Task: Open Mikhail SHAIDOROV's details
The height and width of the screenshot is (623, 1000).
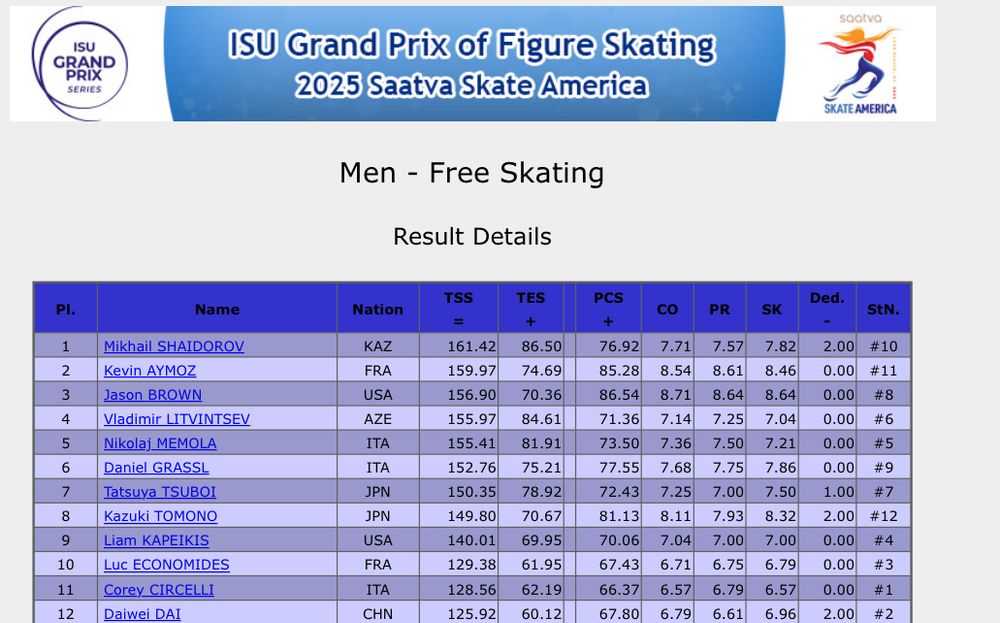Action: point(174,346)
